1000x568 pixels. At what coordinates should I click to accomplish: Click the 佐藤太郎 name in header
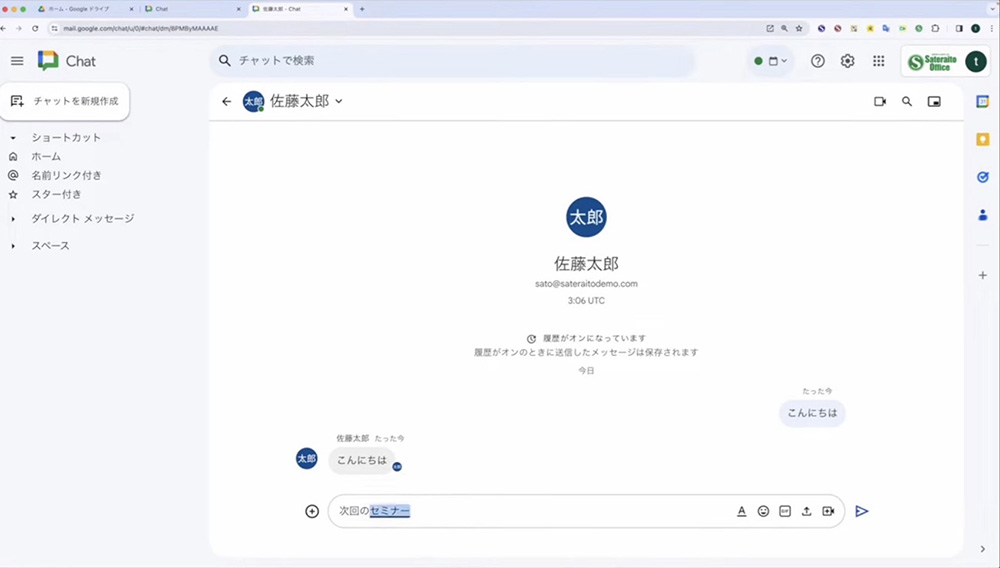[300, 101]
